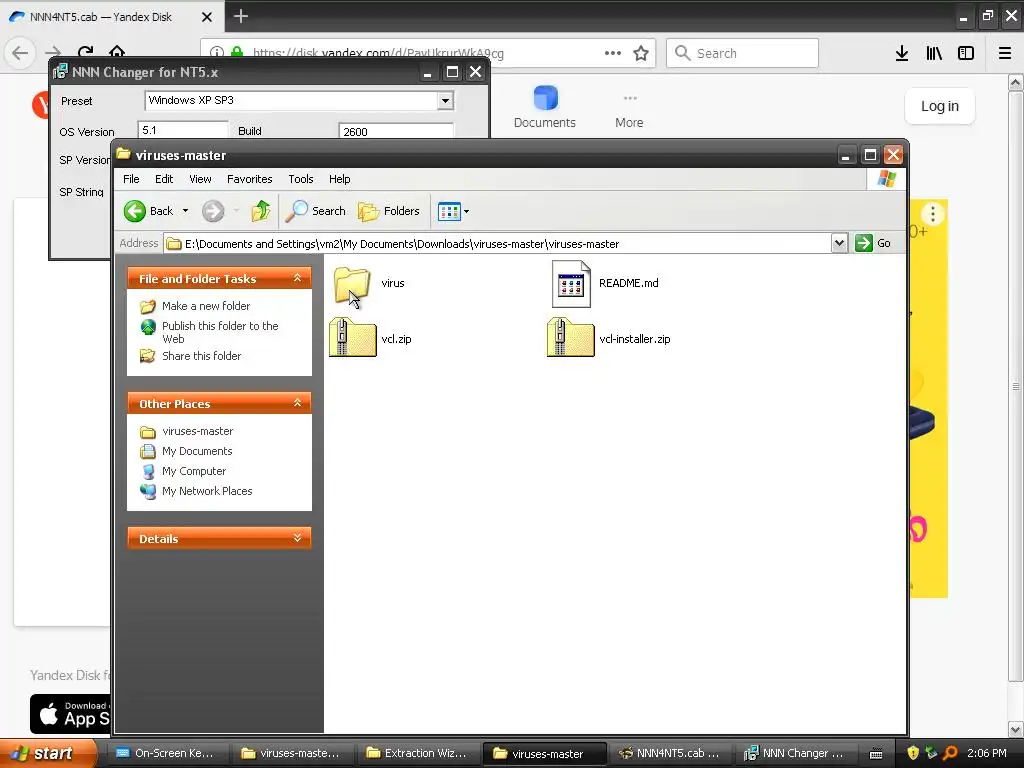Open browser page actions ellipsis
Image resolution: width=1024 pixels, height=768 pixels.
point(613,53)
